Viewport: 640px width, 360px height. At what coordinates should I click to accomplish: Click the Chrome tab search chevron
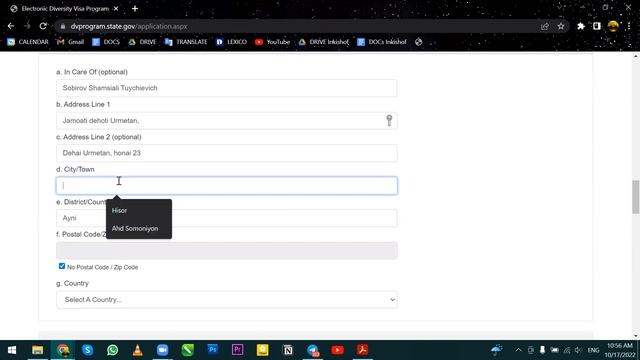click(x=560, y=7)
